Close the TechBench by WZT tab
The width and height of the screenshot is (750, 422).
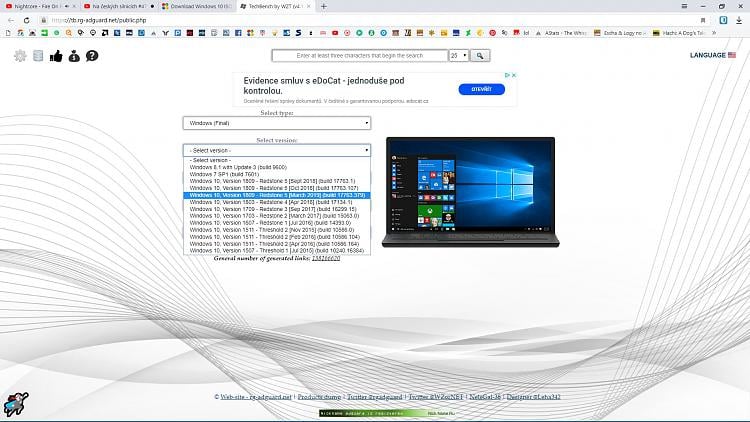[309, 6]
